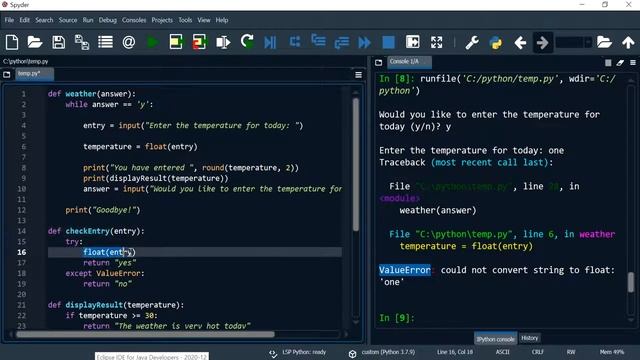Click Line 16, Col 18 status entry
640x360 pixels.
pyautogui.click(x=455, y=352)
